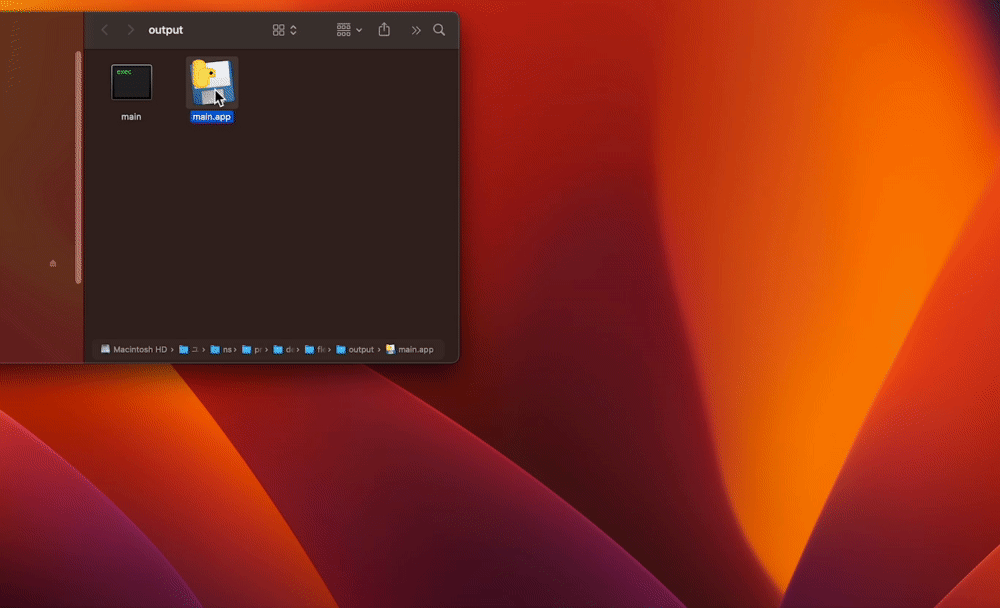This screenshot has width=1000, height=608.
Task: Click the Search magnifier icon
Action: click(438, 30)
